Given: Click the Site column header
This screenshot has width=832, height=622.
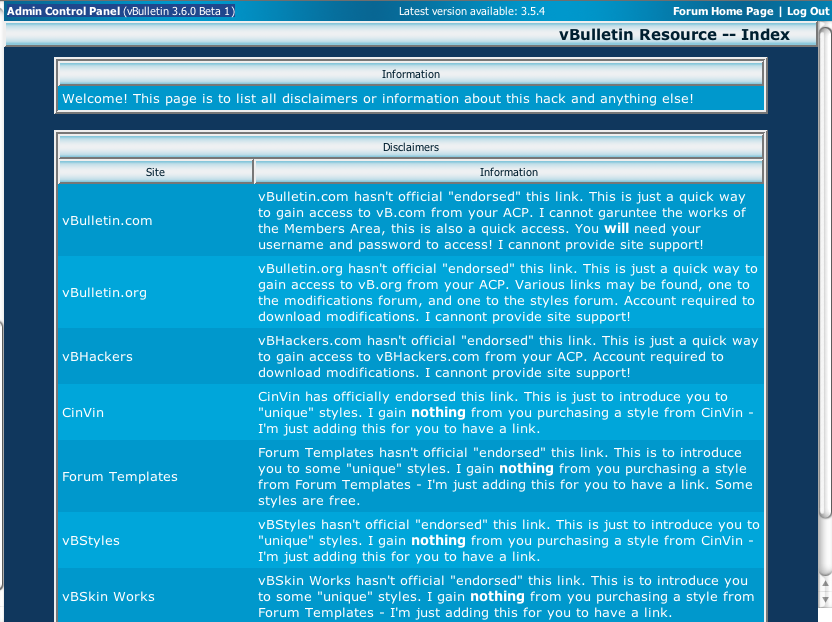Looking at the screenshot, I should click(x=155, y=172).
